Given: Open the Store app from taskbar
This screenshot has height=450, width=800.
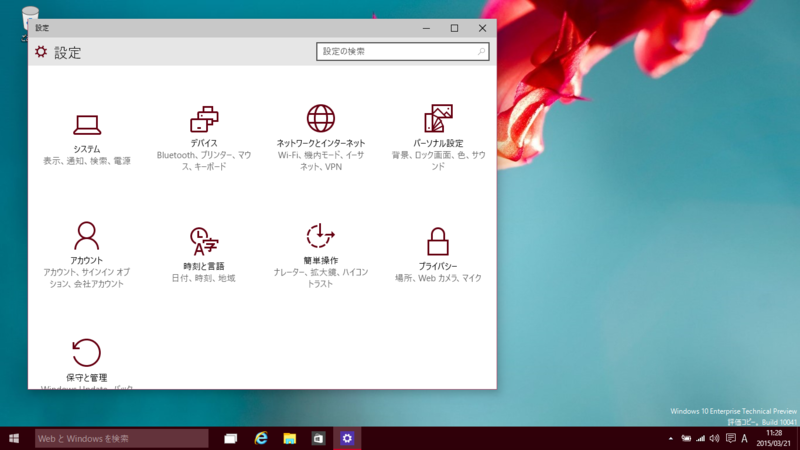Looking at the screenshot, I should (x=318, y=438).
